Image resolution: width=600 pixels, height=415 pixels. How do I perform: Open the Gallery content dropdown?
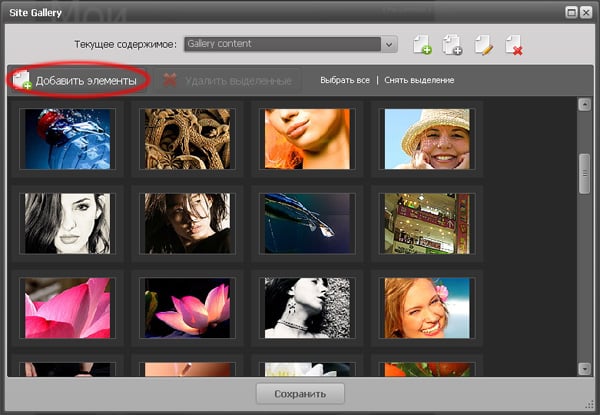click(x=389, y=44)
